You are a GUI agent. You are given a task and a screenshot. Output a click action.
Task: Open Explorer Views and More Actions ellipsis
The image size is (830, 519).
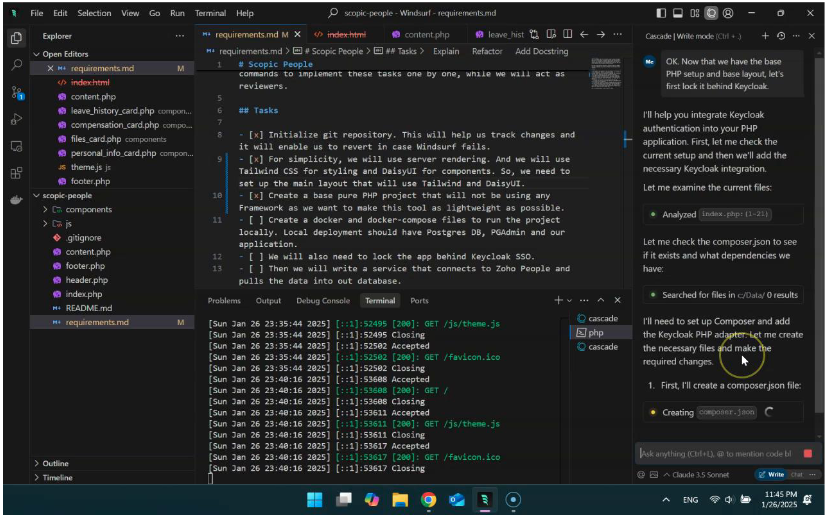click(180, 36)
